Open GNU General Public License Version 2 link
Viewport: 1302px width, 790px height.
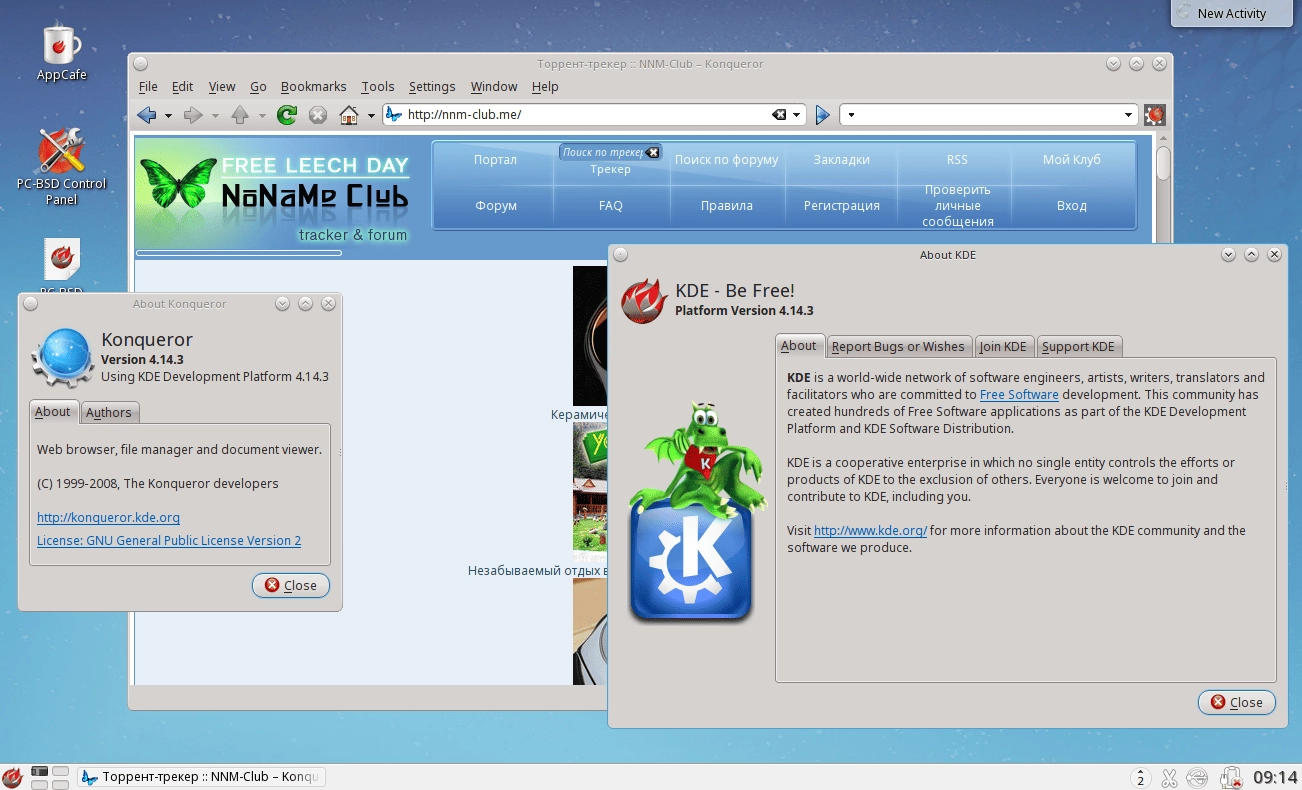[169, 540]
